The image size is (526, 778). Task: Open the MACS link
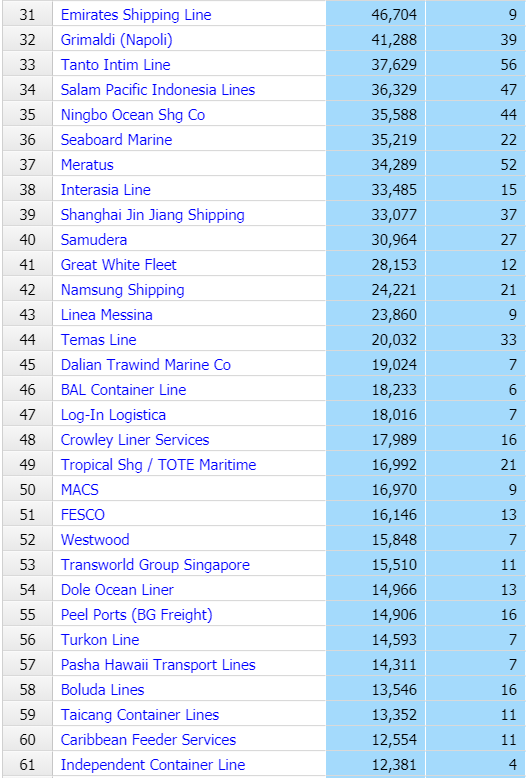pyautogui.click(x=80, y=490)
